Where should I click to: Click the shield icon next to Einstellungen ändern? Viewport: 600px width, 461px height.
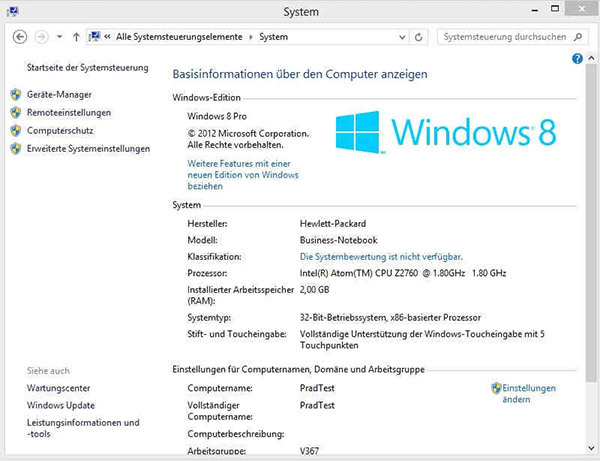pyautogui.click(x=496, y=388)
